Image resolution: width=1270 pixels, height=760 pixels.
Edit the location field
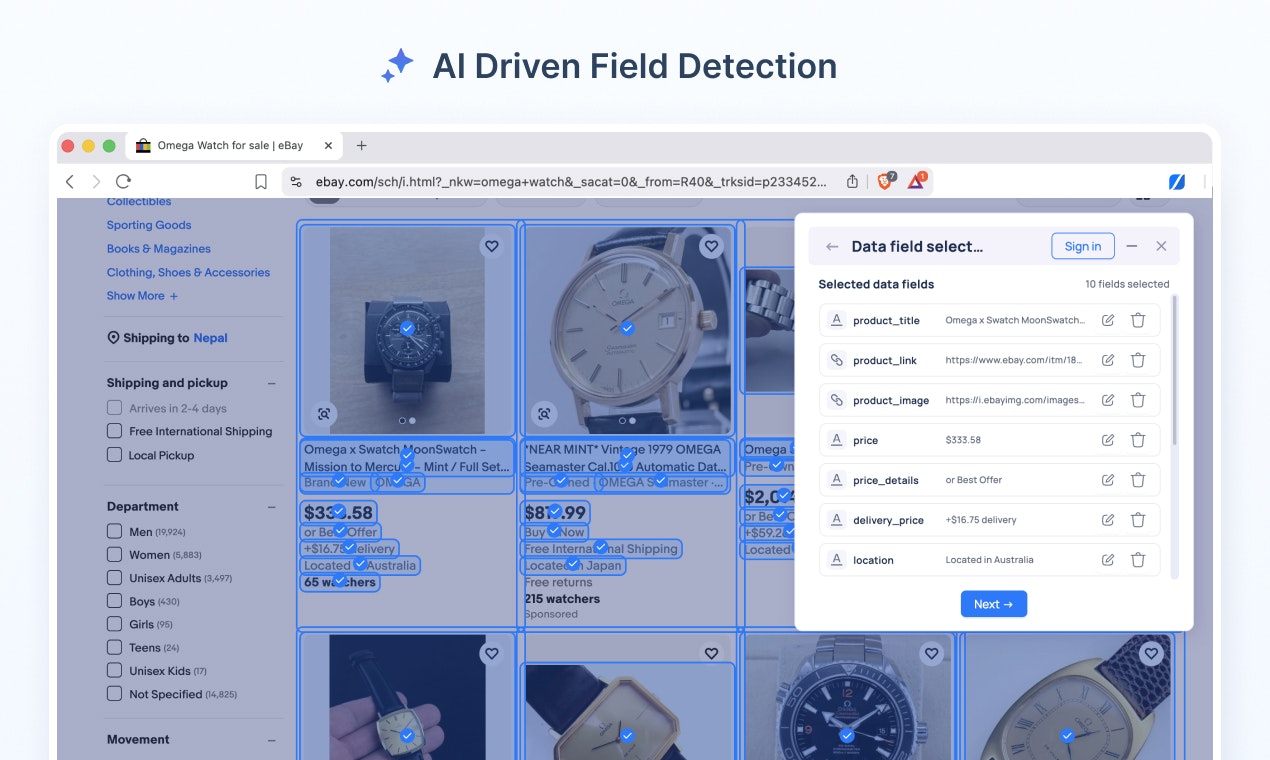pyautogui.click(x=1108, y=560)
